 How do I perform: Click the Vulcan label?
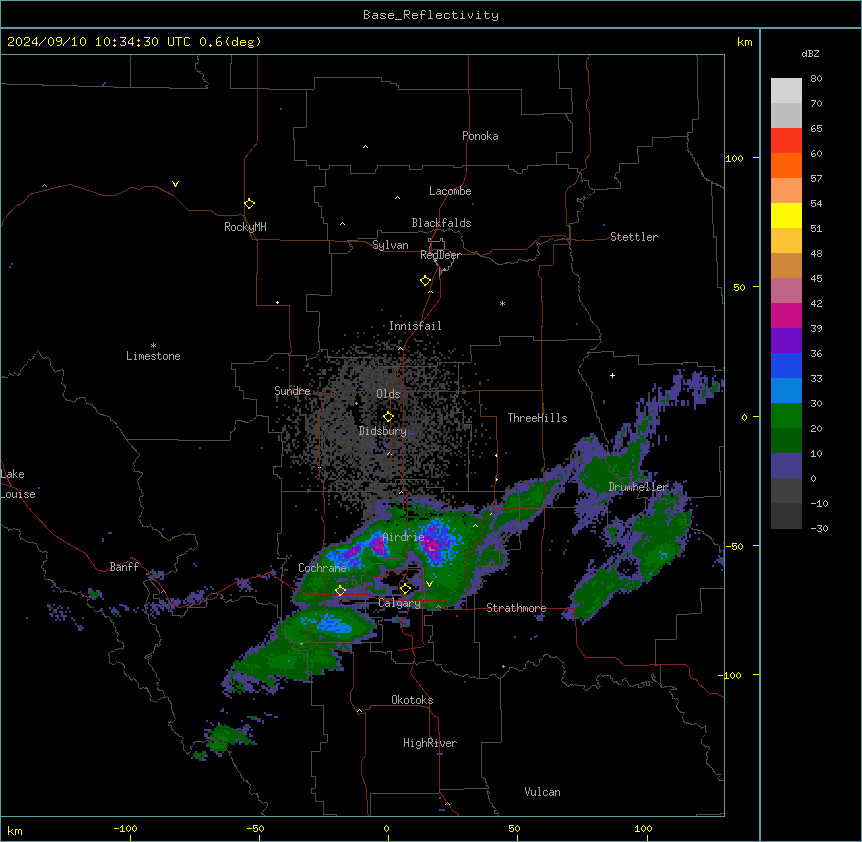[x=542, y=792]
